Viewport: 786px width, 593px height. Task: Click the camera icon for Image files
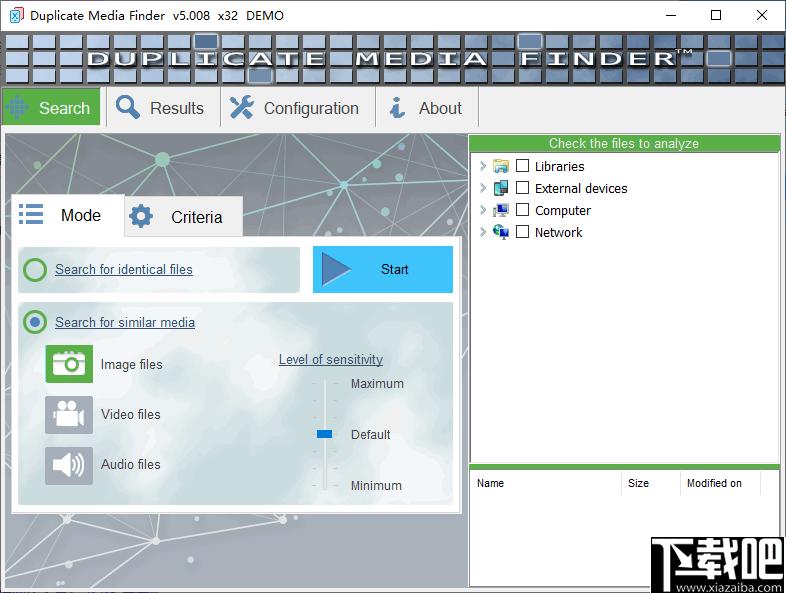(x=69, y=364)
